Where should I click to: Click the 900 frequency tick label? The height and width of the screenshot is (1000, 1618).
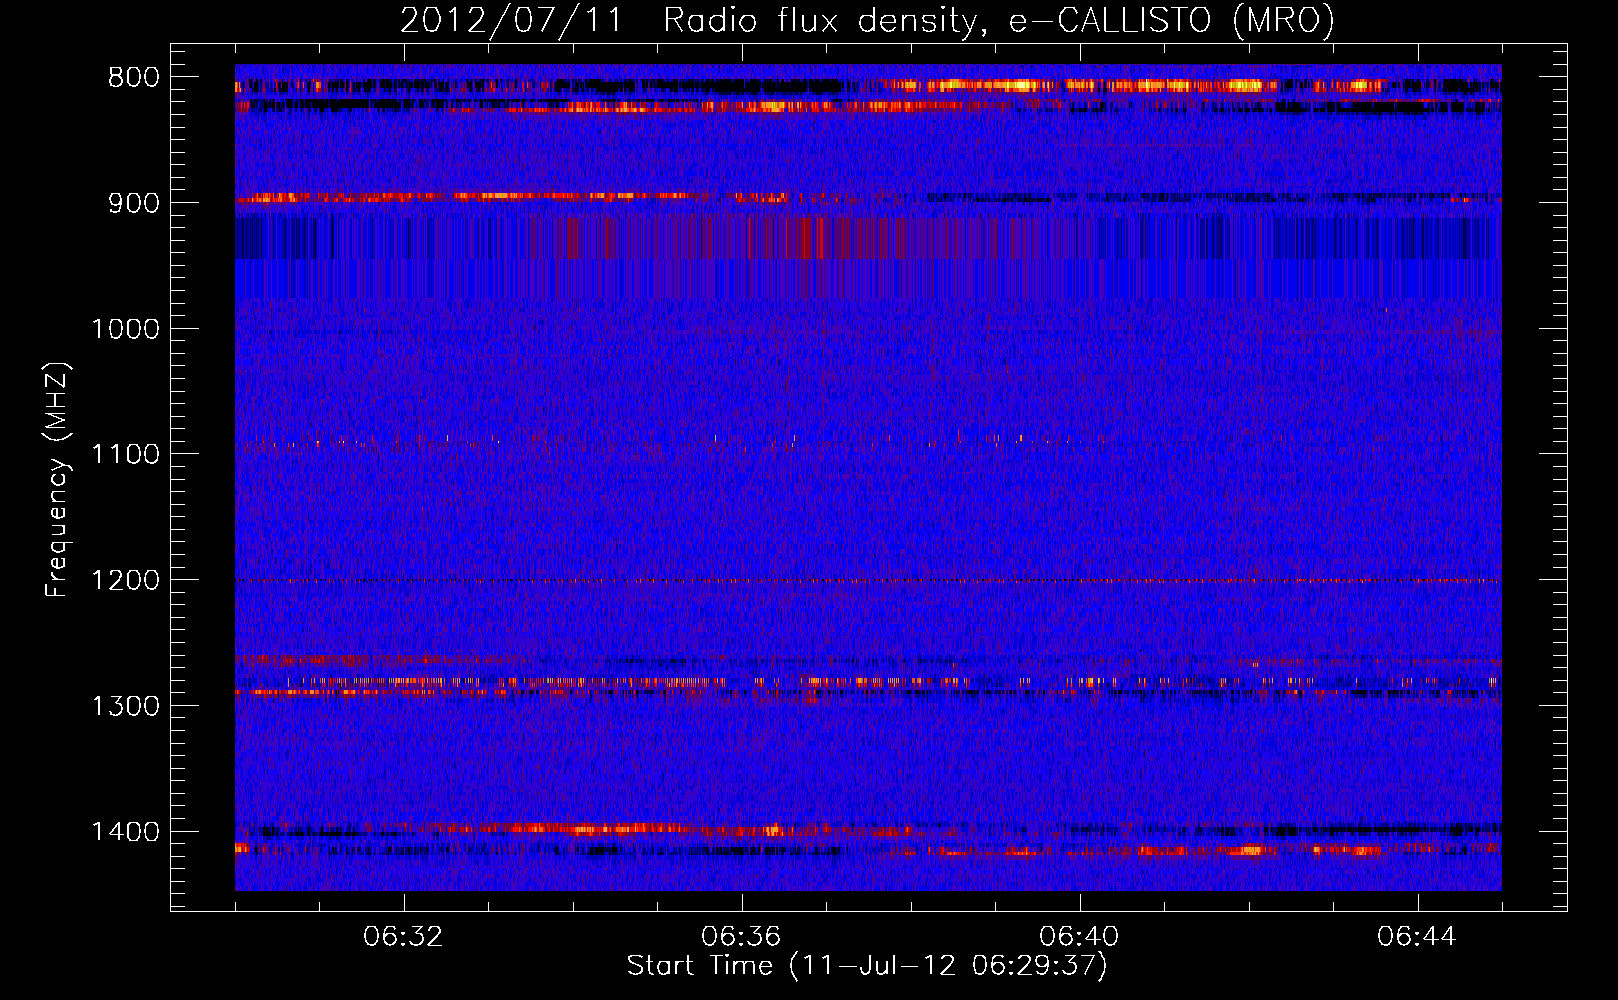pyautogui.click(x=134, y=203)
